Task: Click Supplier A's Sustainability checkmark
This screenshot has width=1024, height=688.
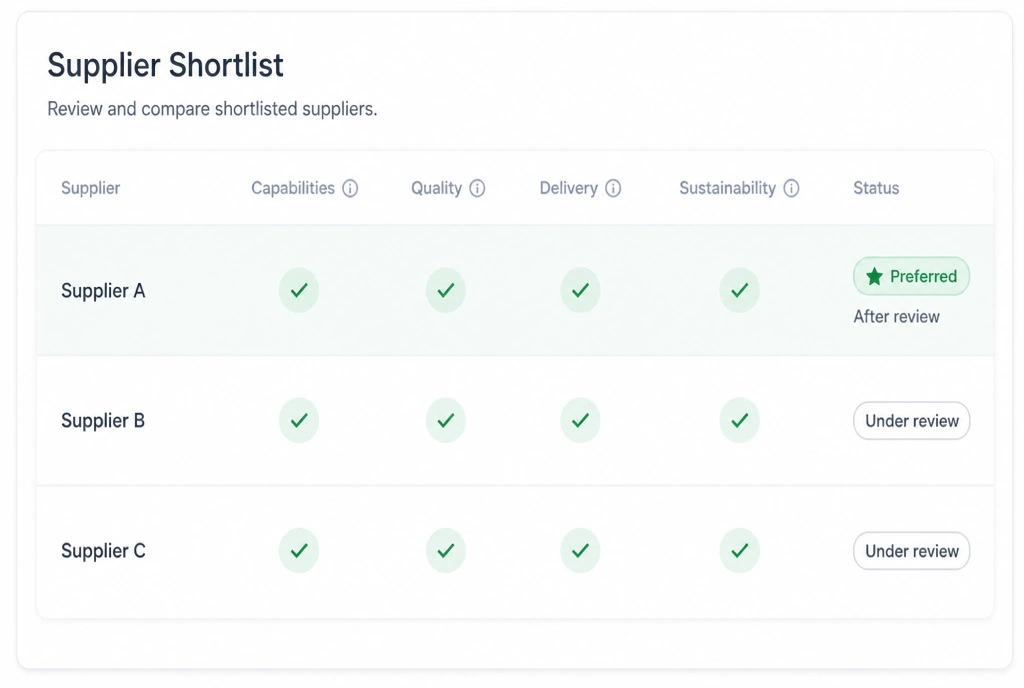Action: point(739,290)
